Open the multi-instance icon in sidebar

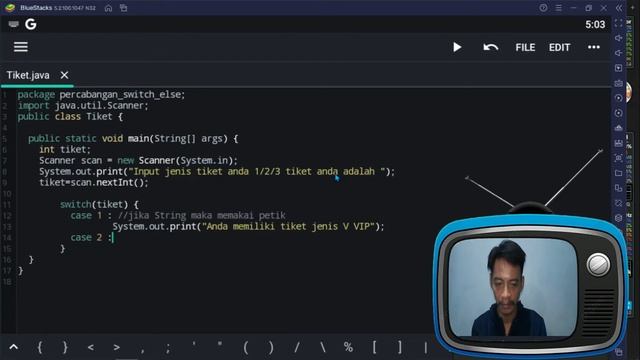point(618,188)
